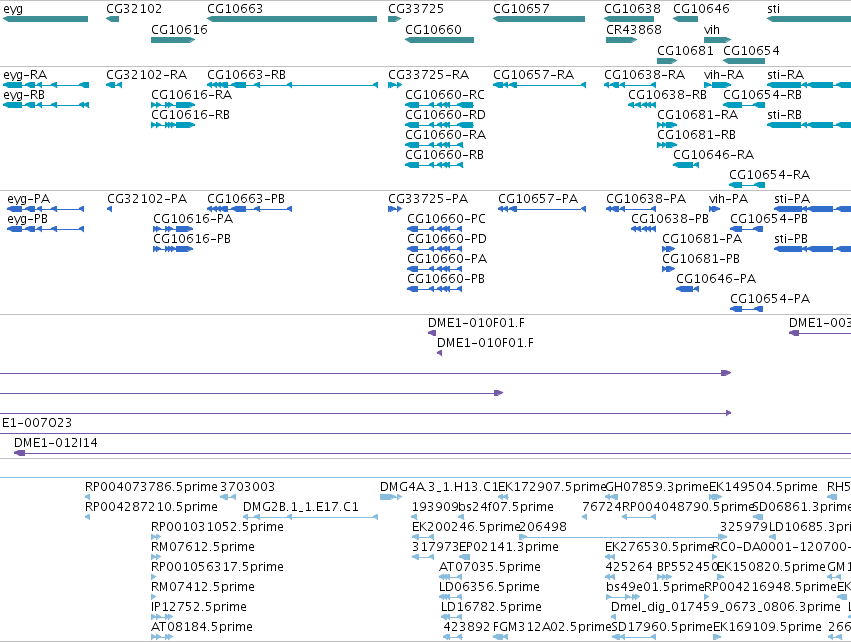Select transcript CG10663-RB

(293, 85)
